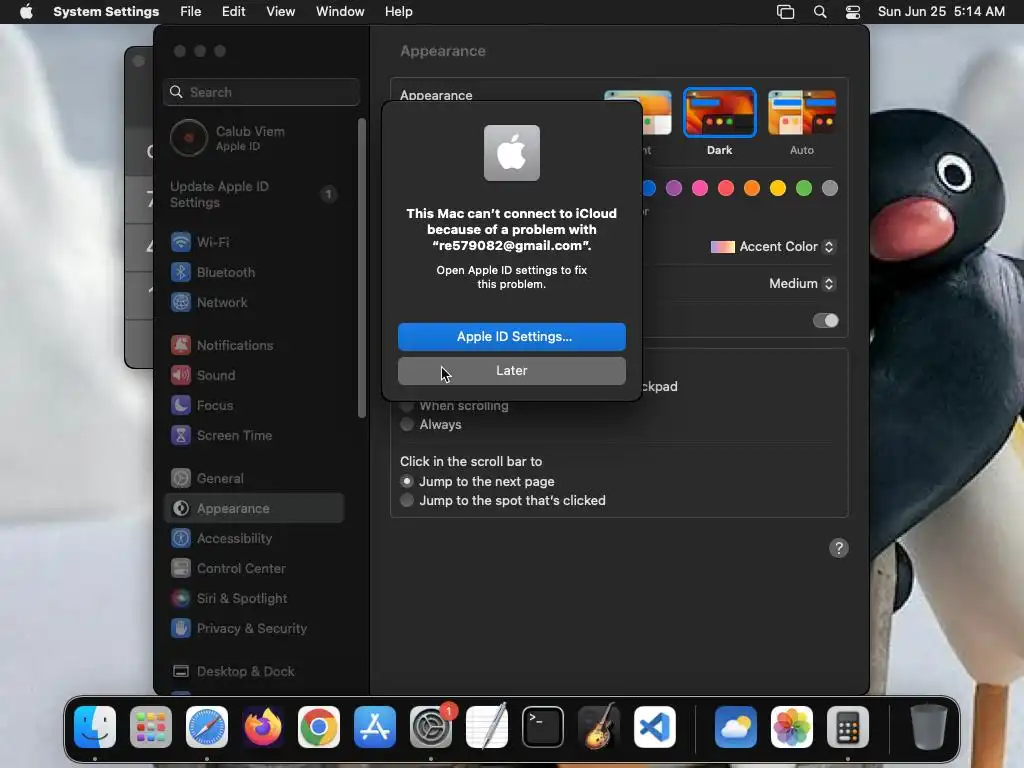Open Desktop & Dock in sidebar
Image resolution: width=1024 pixels, height=768 pixels.
pos(254,672)
